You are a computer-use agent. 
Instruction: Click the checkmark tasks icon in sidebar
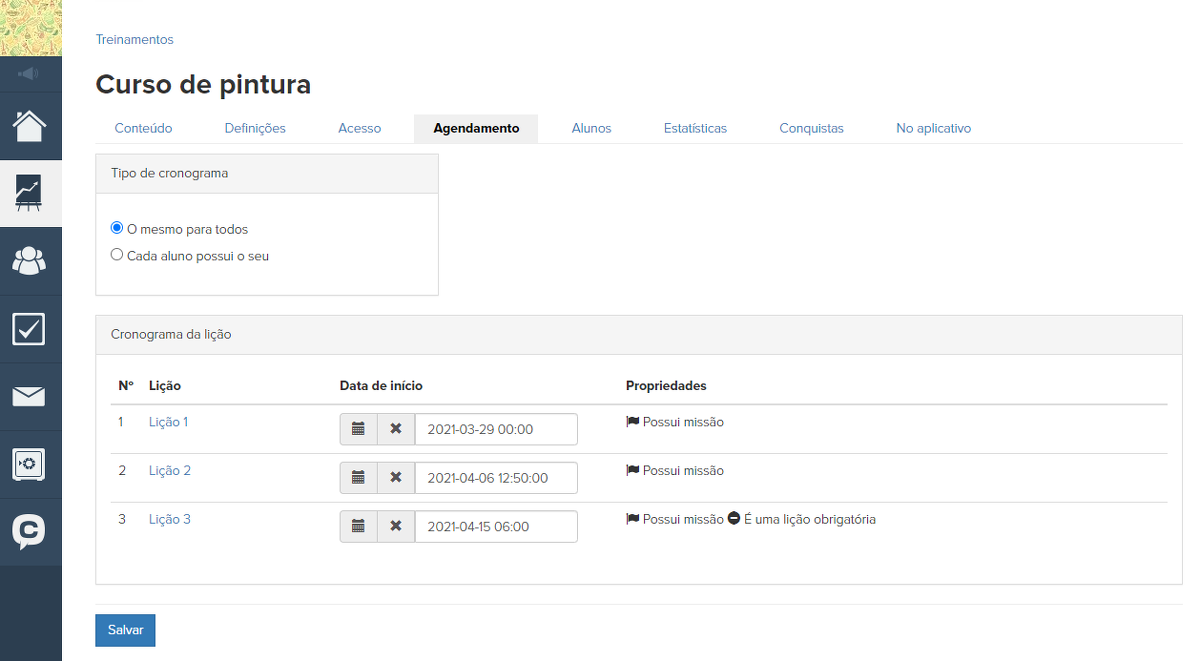tap(30, 329)
